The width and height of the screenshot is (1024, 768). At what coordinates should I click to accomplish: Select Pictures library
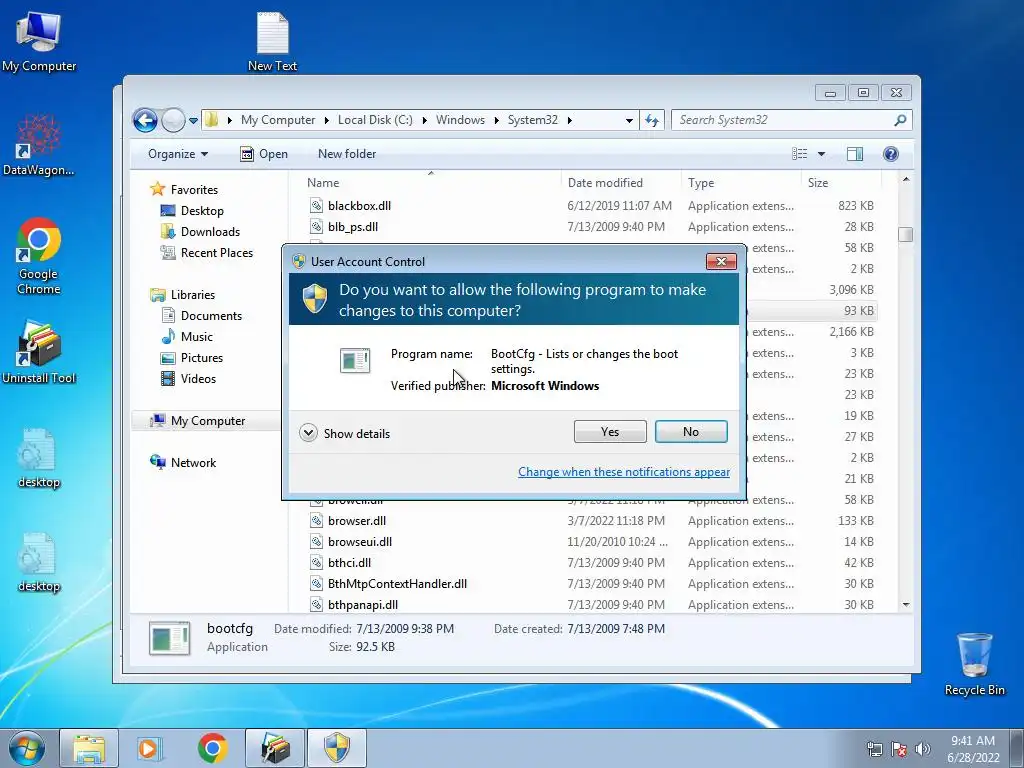pos(191,358)
